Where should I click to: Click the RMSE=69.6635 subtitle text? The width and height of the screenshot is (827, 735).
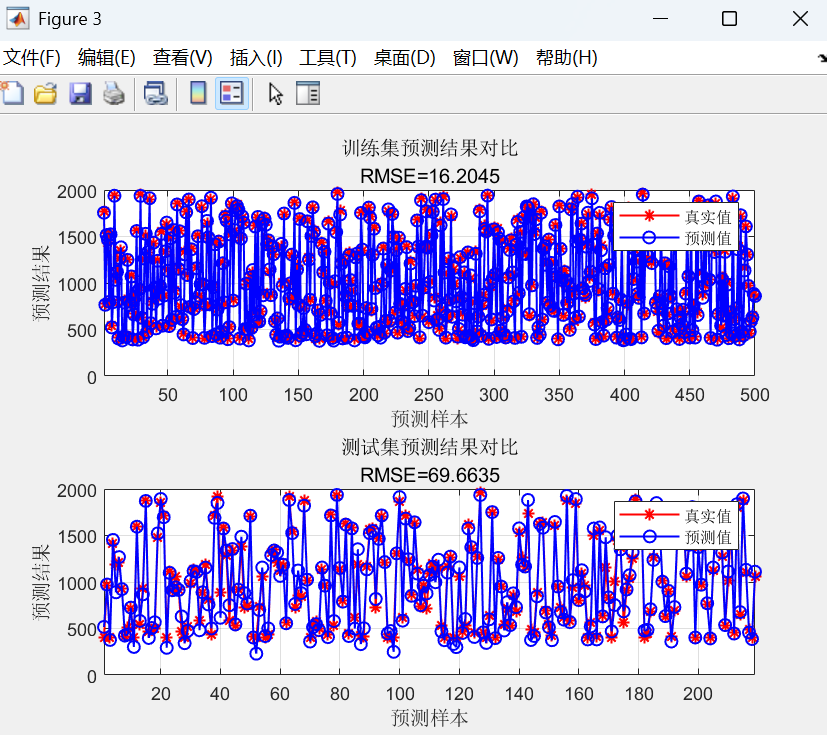[x=430, y=475]
